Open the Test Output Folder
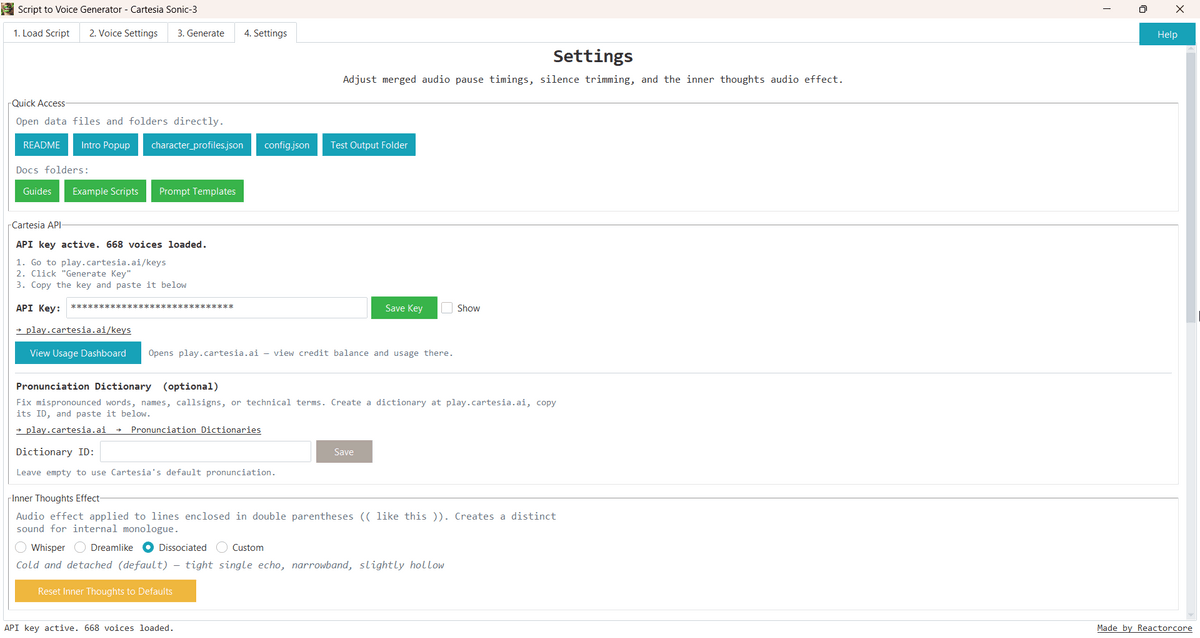 pyautogui.click(x=369, y=145)
